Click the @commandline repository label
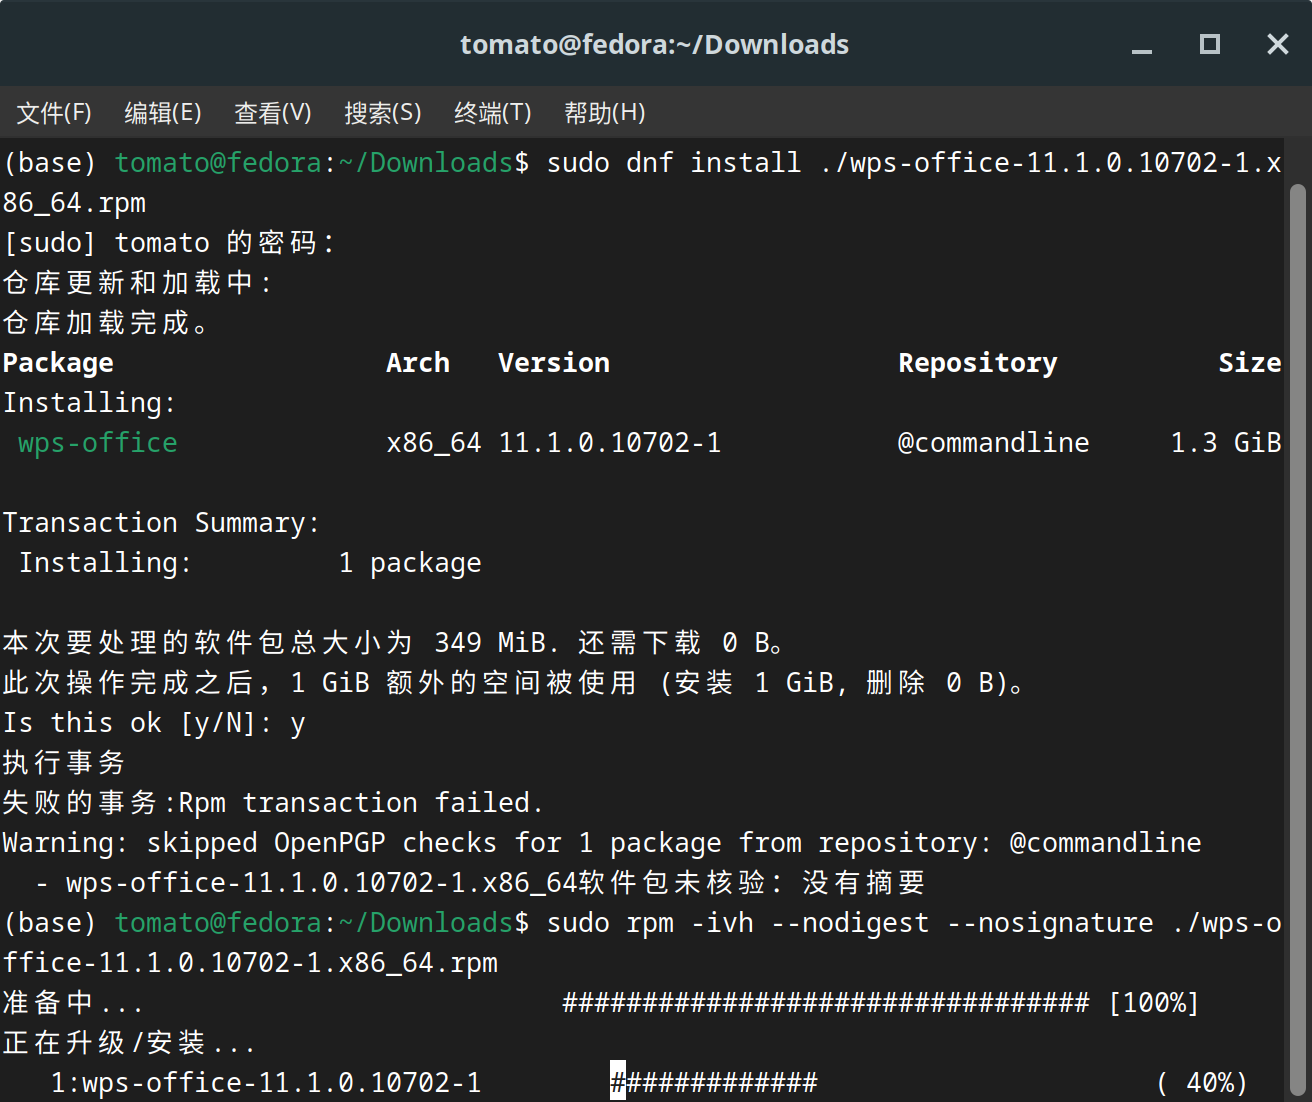Viewport: 1312px width, 1102px height. (x=993, y=442)
